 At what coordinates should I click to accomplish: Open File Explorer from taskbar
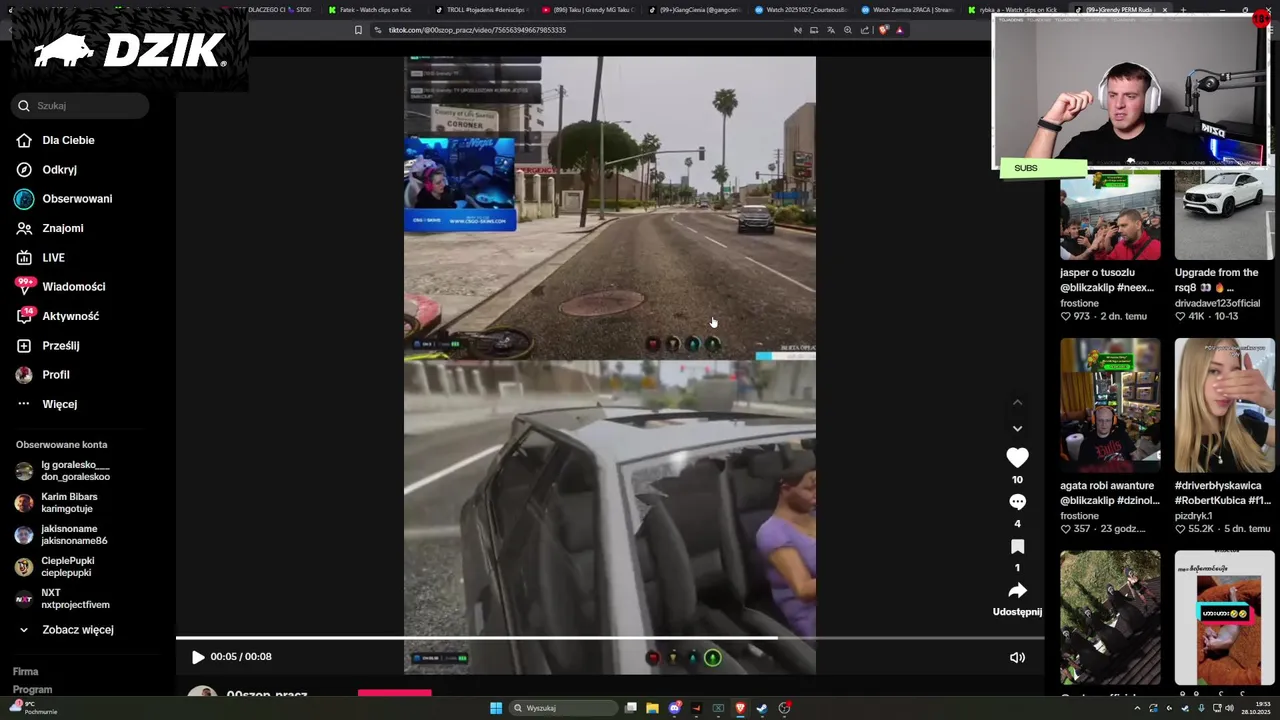click(x=652, y=708)
